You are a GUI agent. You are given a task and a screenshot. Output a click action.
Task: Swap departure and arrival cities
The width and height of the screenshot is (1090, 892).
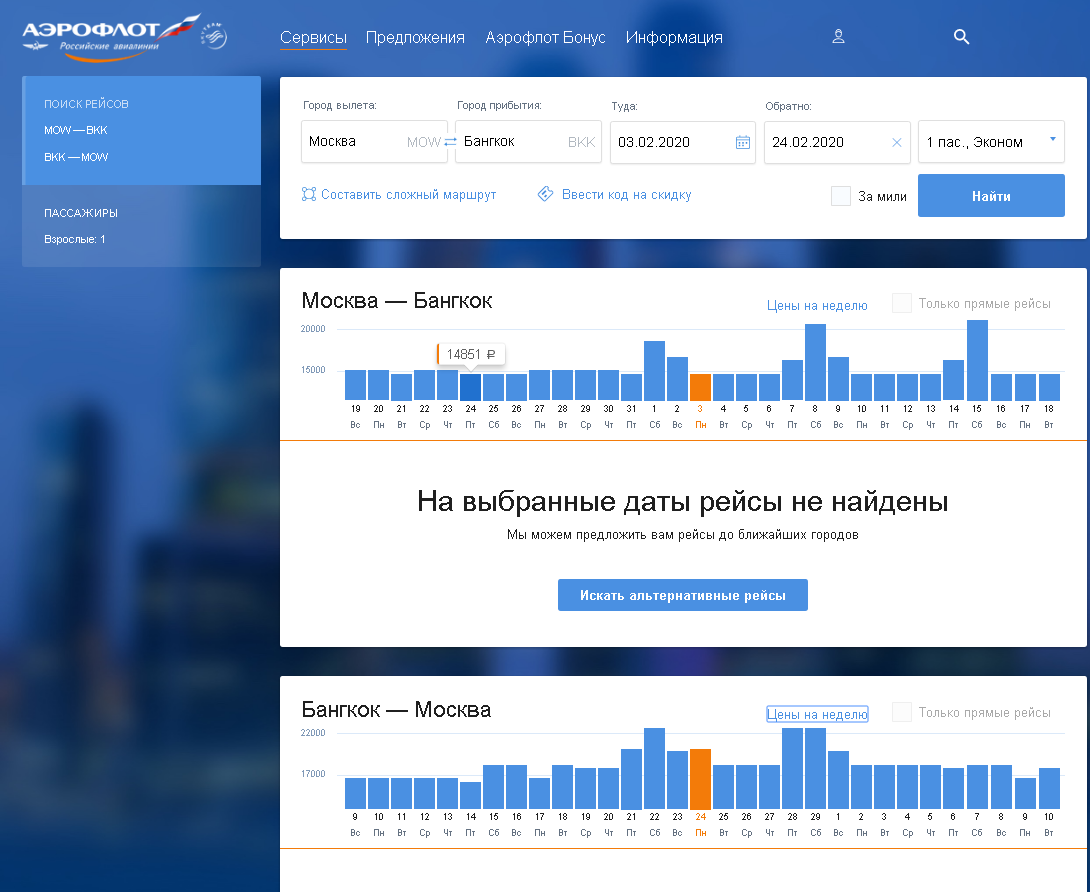click(450, 142)
